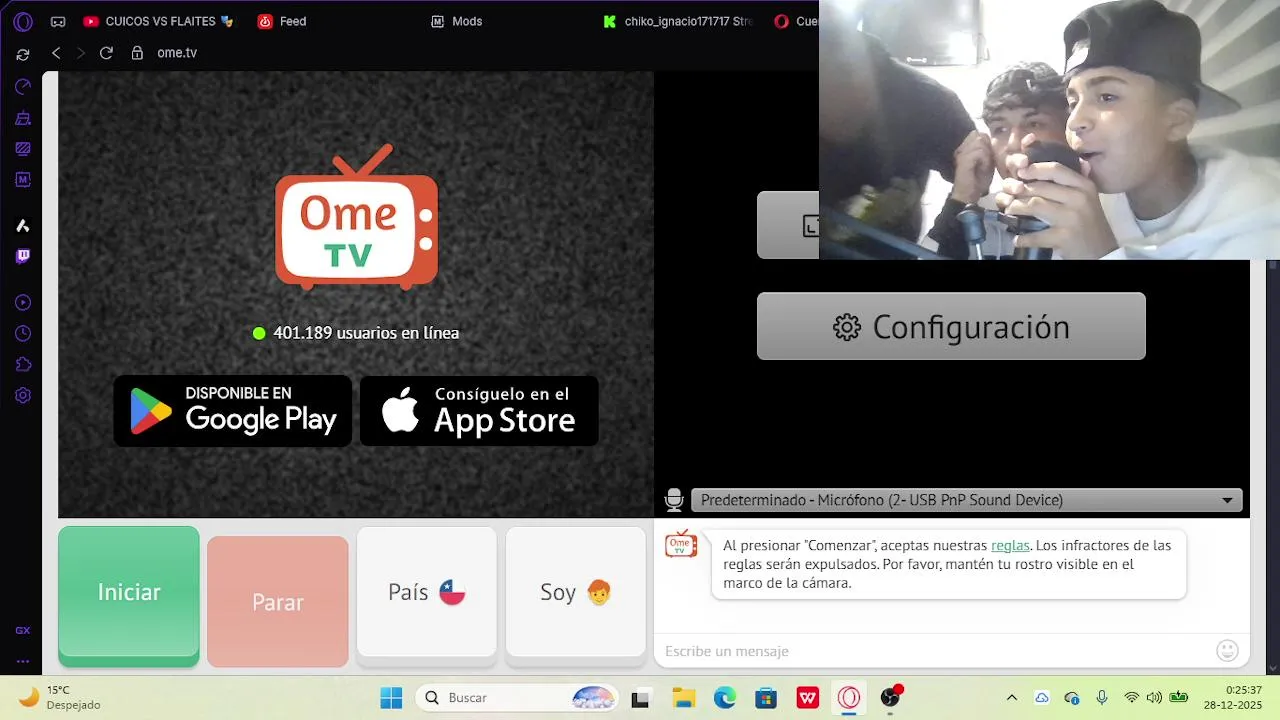Viewport: 1280px width, 720px height.
Task: Go forward in browser history
Action: click(x=81, y=53)
